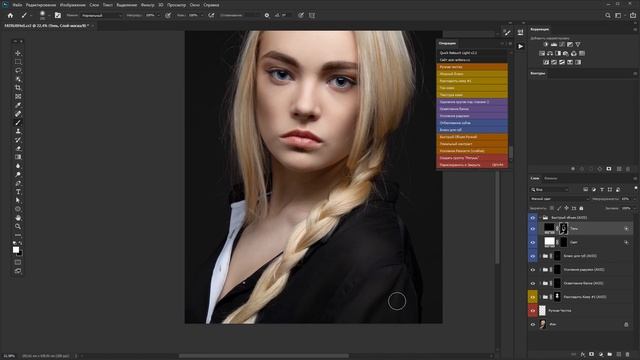Open the fx layer style menu
Viewport: 640px width, 360px height.
pyautogui.click(x=583, y=355)
